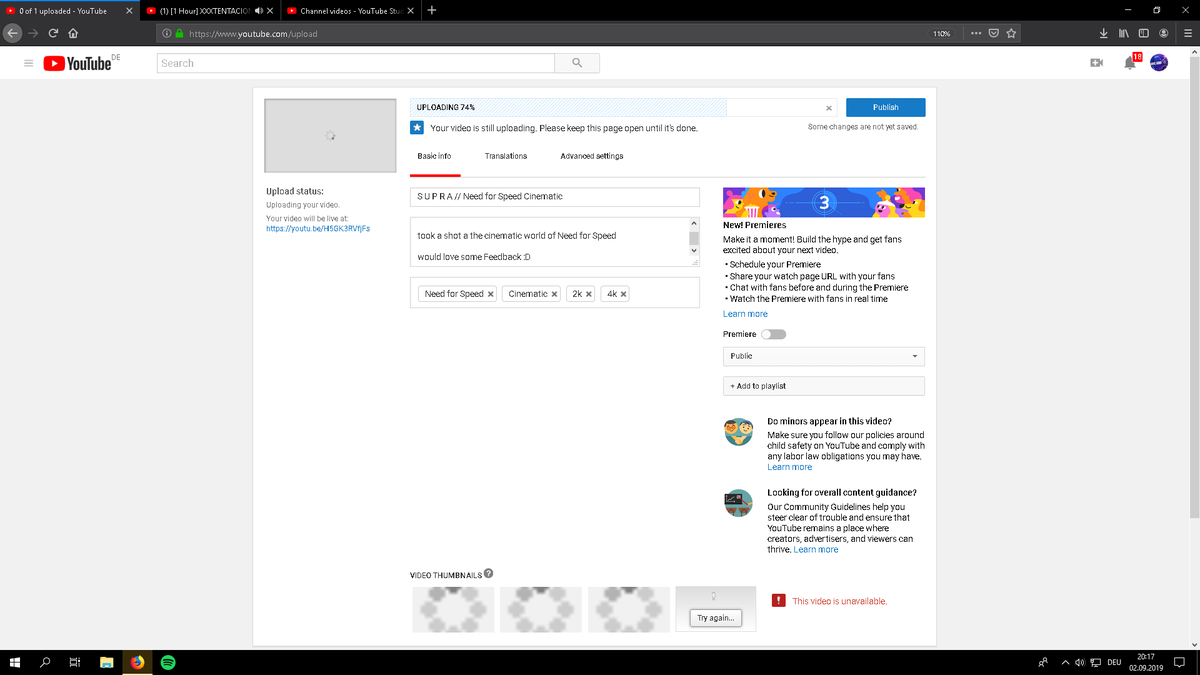
Task: Open File Explorer from the taskbar
Action: 106,662
